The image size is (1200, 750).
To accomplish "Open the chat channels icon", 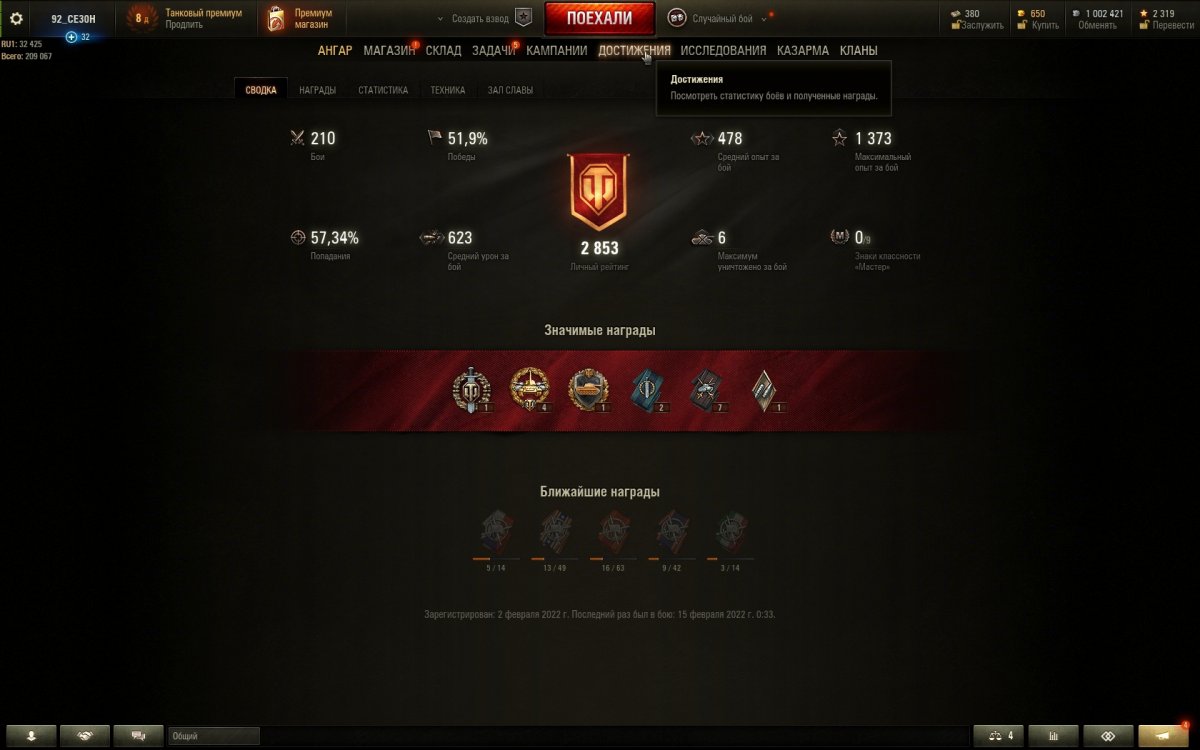I will pos(138,736).
